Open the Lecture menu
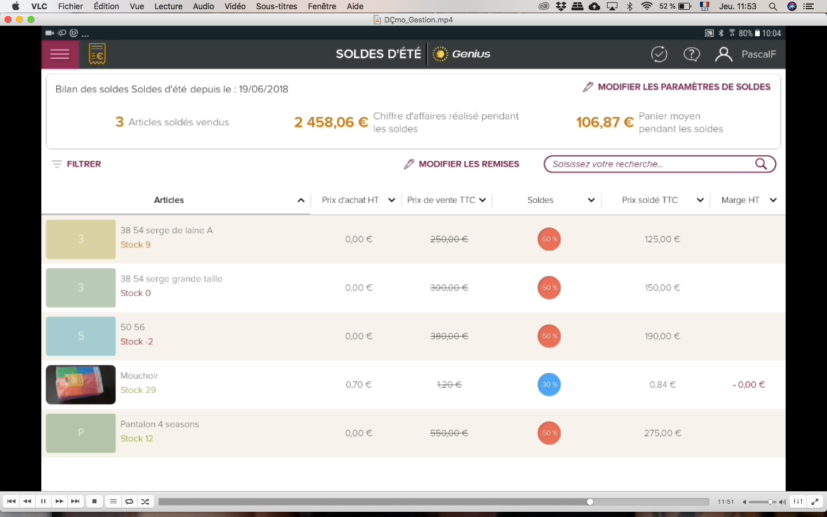This screenshot has width=827, height=517. coord(168,6)
